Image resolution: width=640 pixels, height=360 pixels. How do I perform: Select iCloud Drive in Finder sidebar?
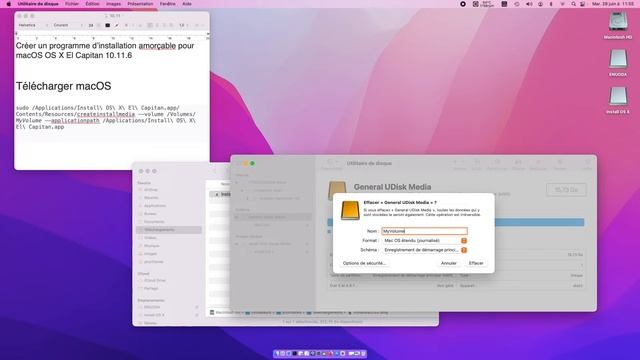(x=169, y=281)
